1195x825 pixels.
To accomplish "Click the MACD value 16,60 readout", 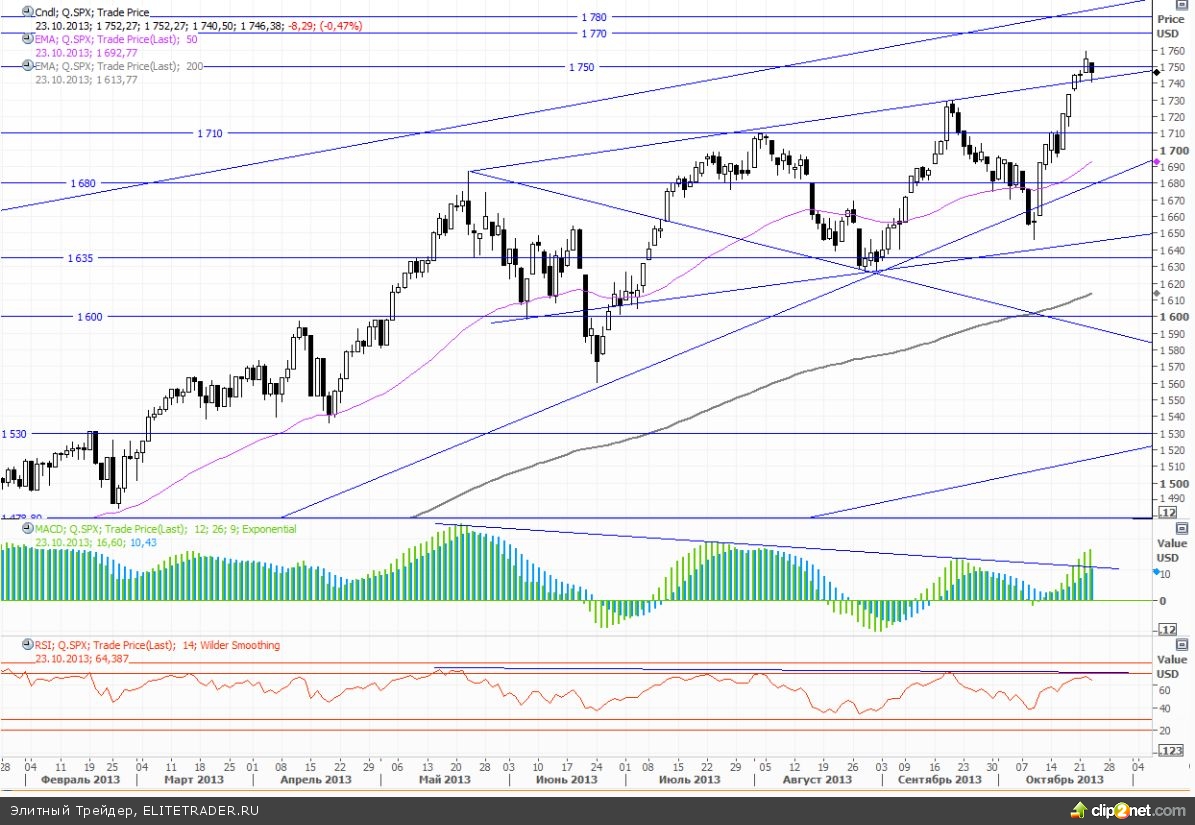I will coord(110,542).
